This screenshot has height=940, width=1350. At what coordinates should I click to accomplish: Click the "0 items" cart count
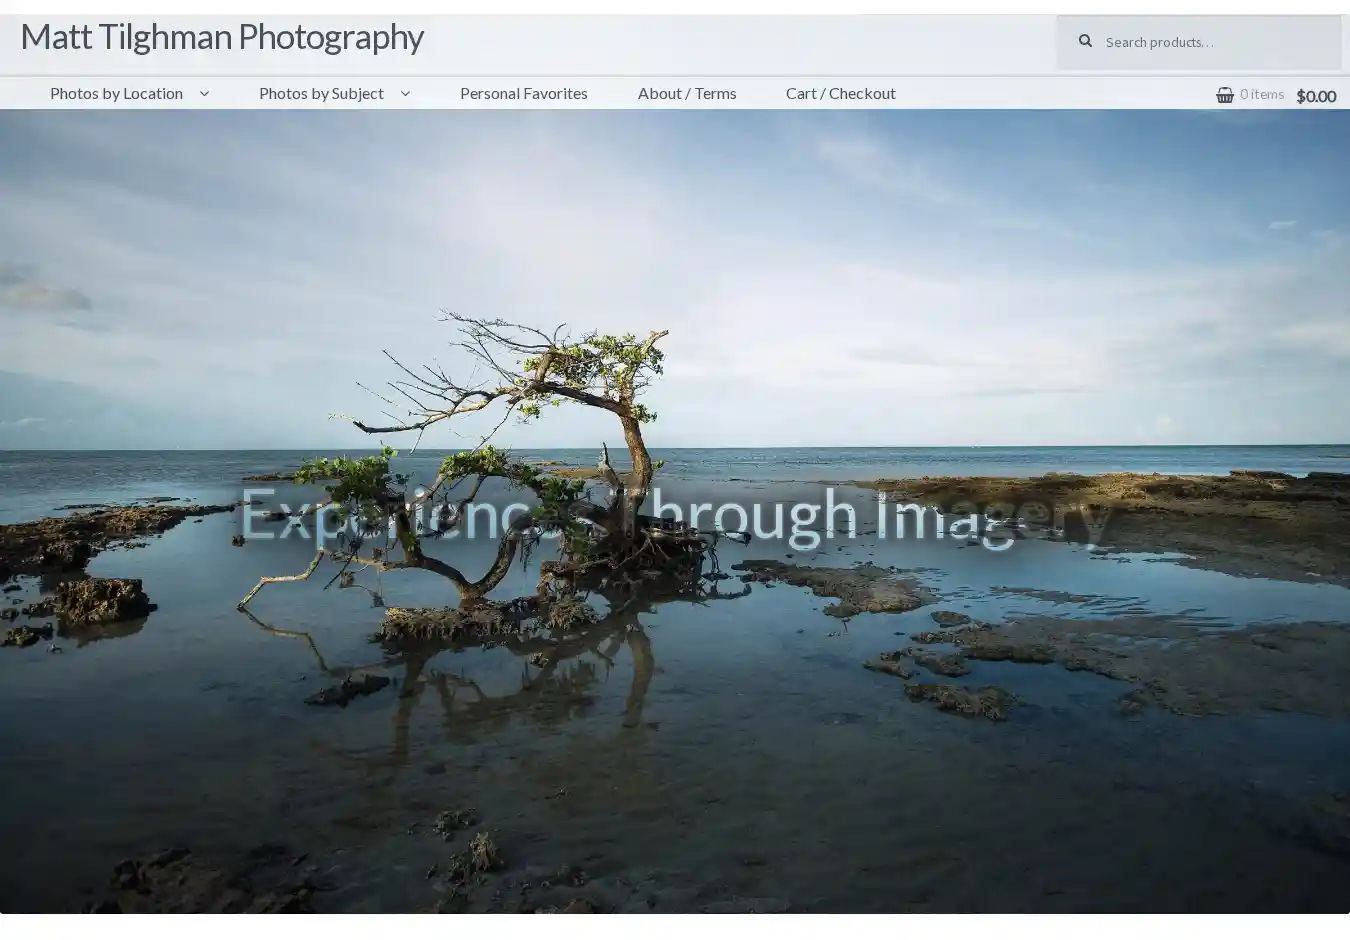pyautogui.click(x=1261, y=94)
